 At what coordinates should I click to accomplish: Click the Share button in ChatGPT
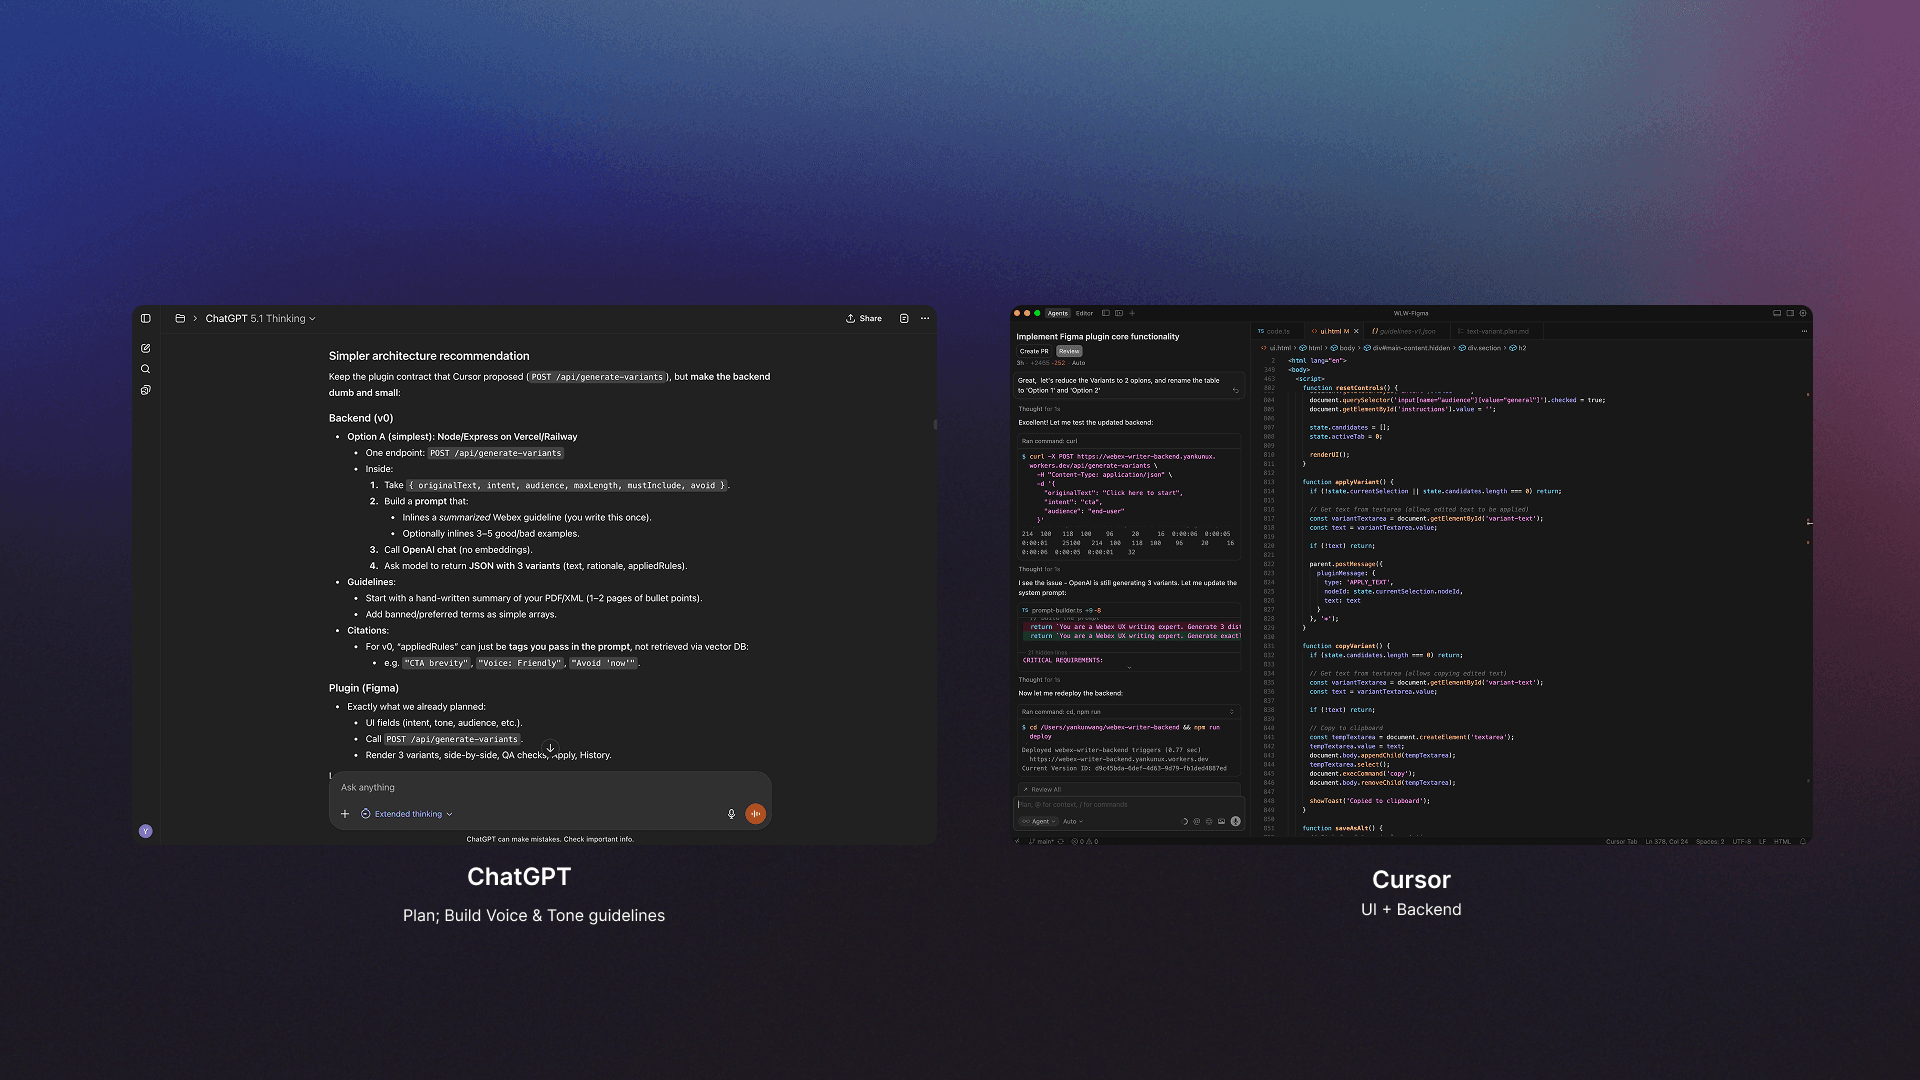point(864,319)
